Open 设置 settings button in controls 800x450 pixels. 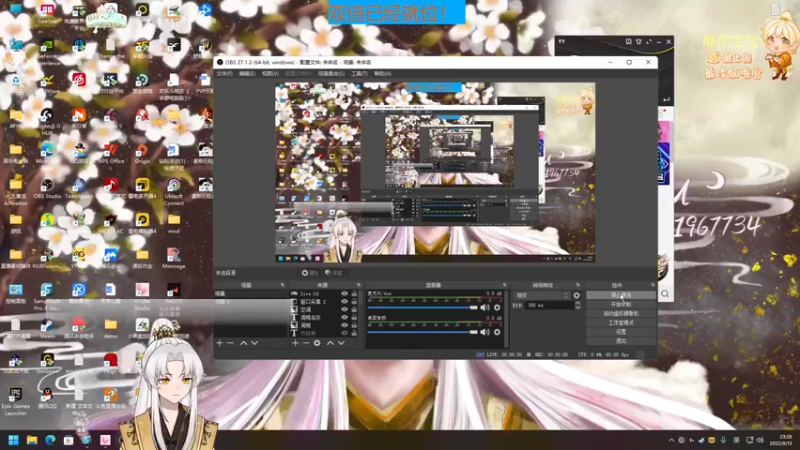point(621,332)
